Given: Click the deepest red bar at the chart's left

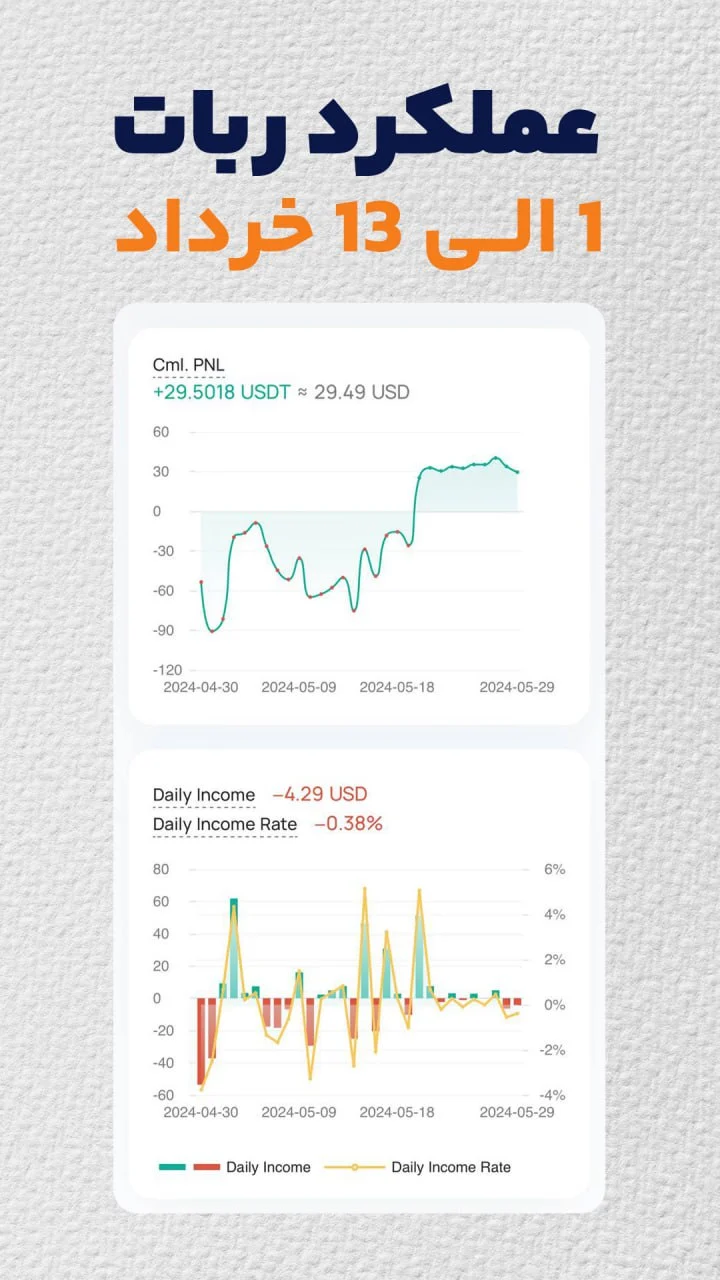Looking at the screenshot, I should 201,1040.
